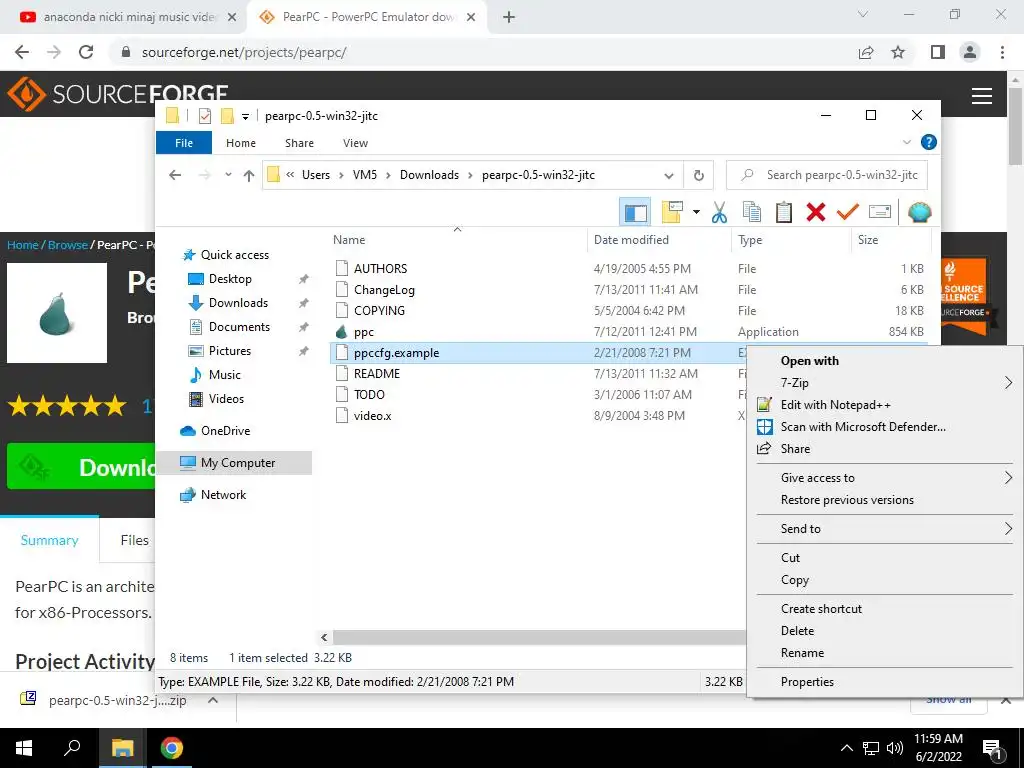Open Chrome from the taskbar

pyautogui.click(x=172, y=748)
